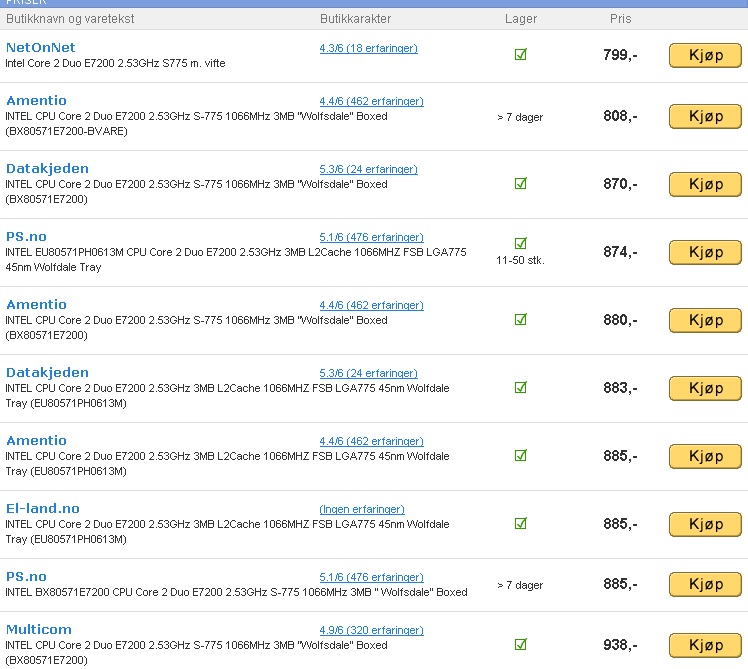Click in-stock checkmark for Datakjeden 883,-

point(520,387)
